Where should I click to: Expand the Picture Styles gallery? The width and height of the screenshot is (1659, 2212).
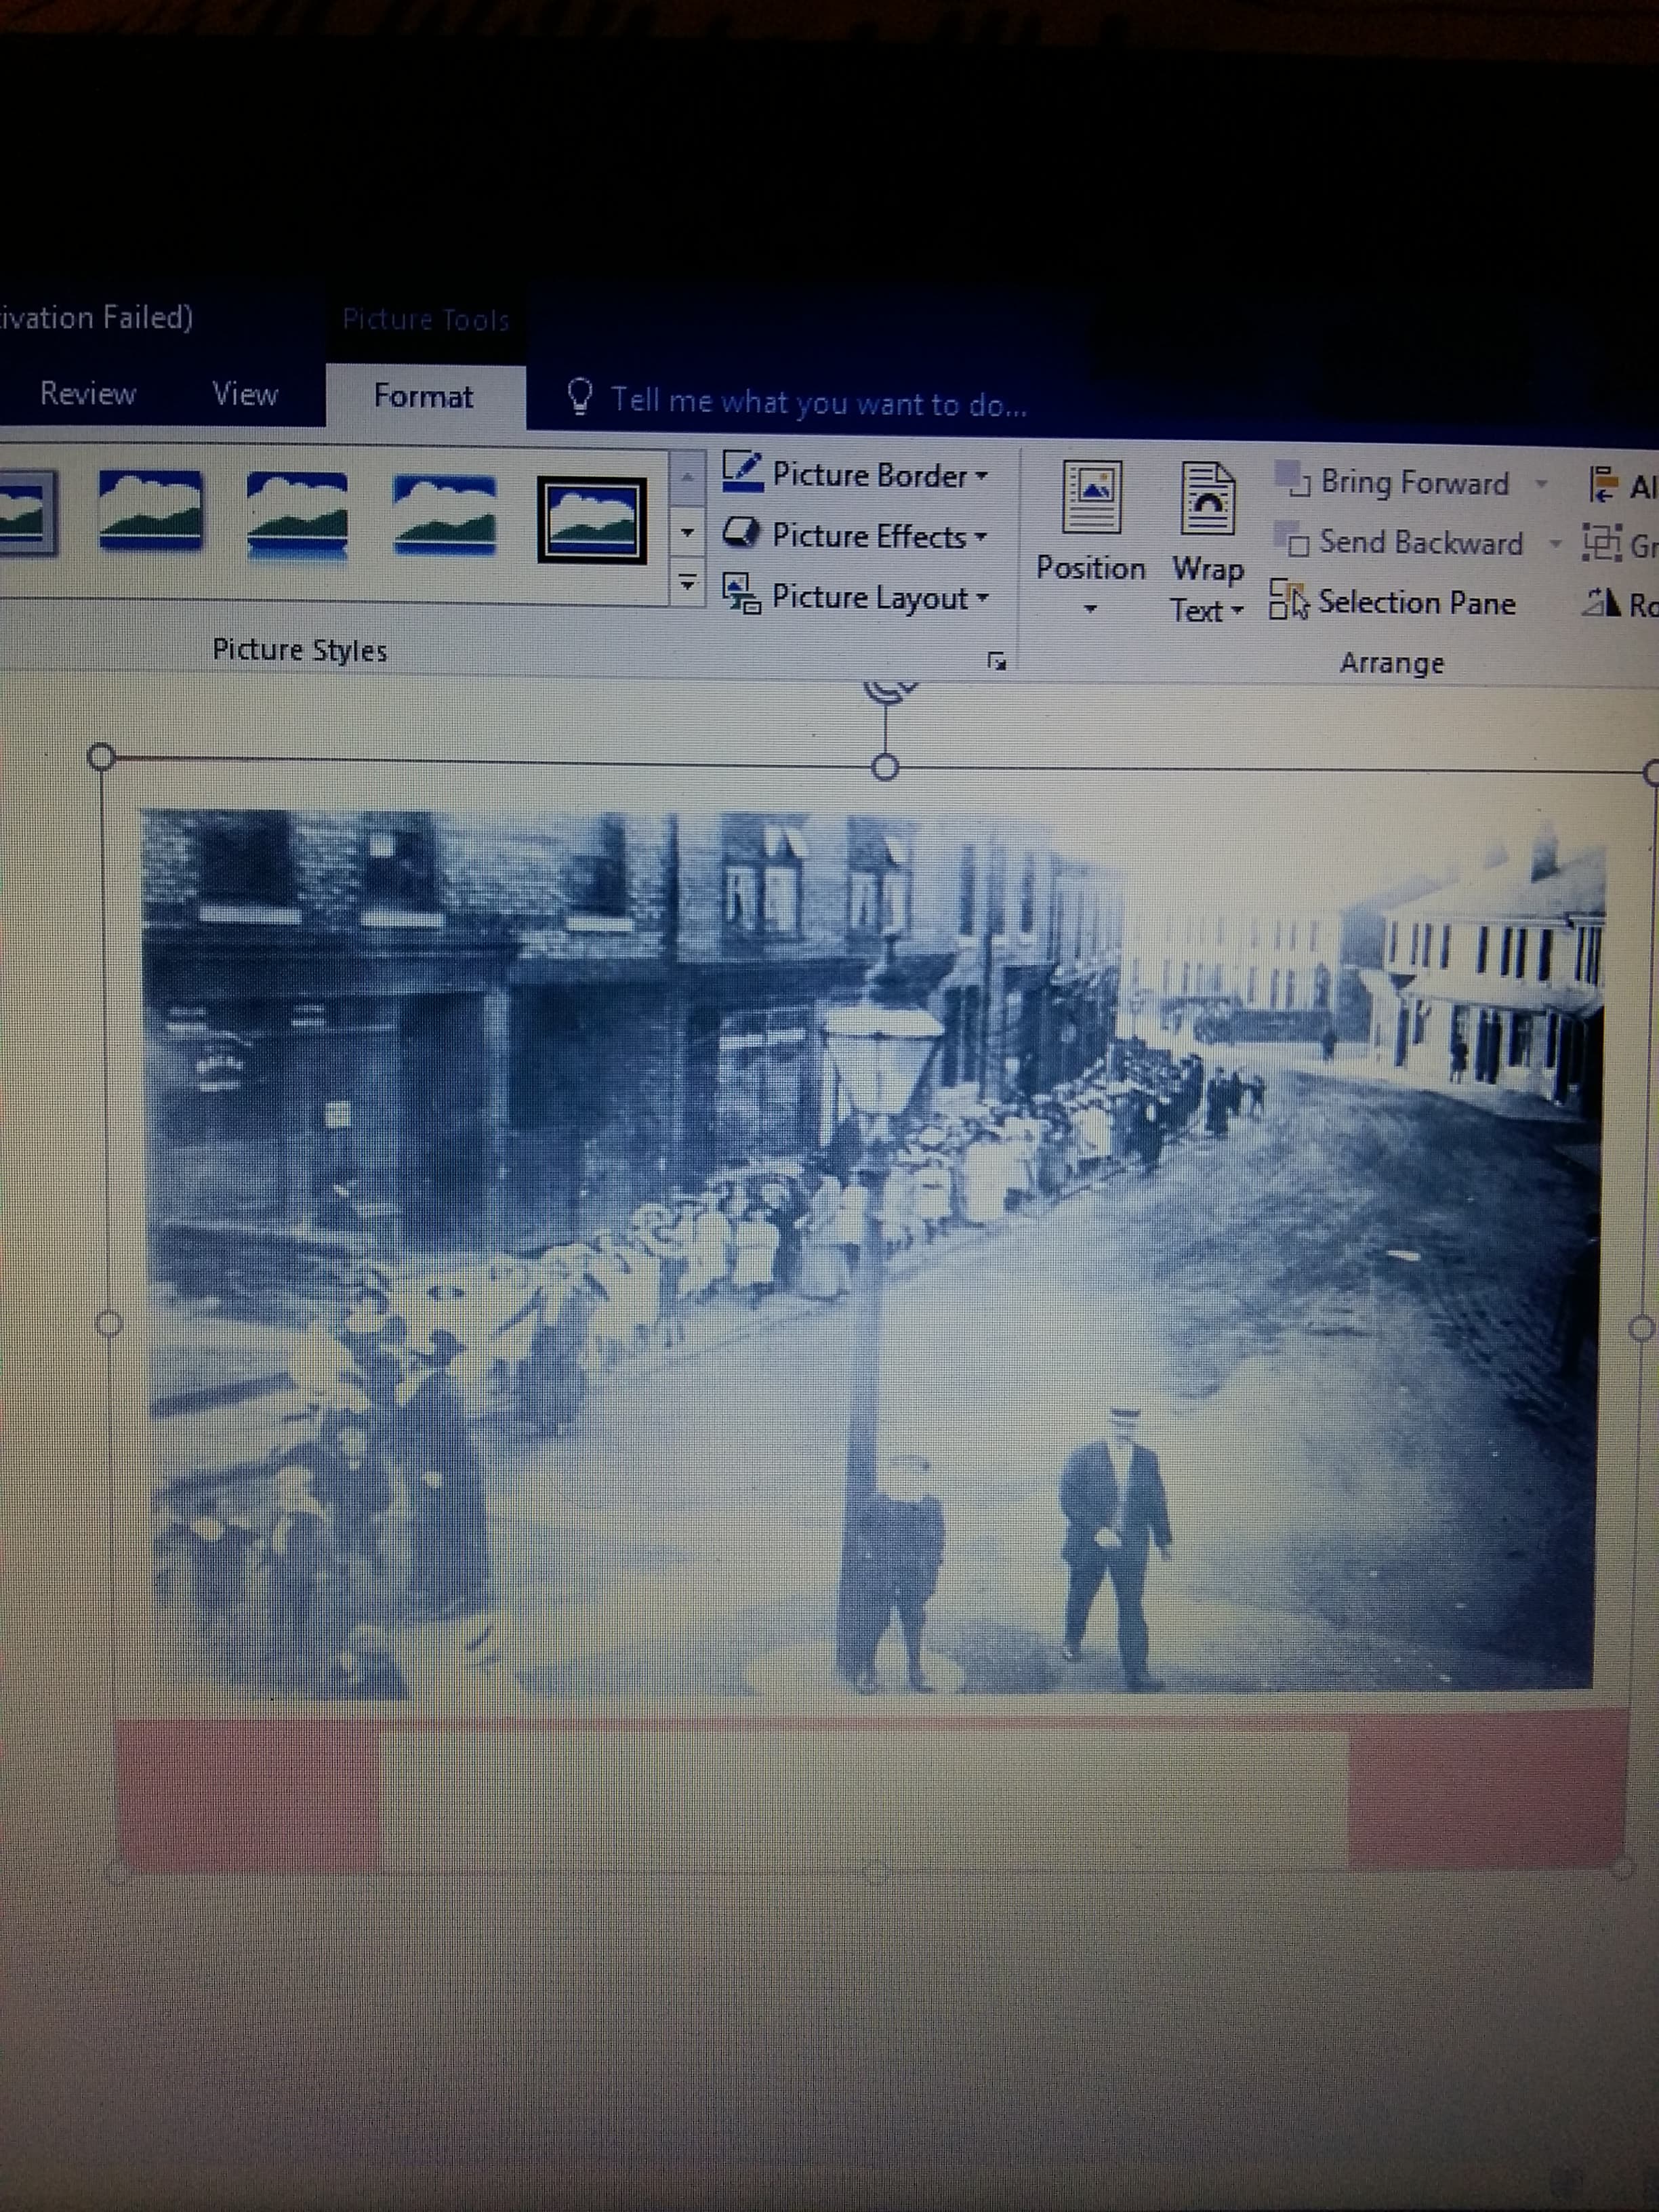pyautogui.click(x=687, y=581)
